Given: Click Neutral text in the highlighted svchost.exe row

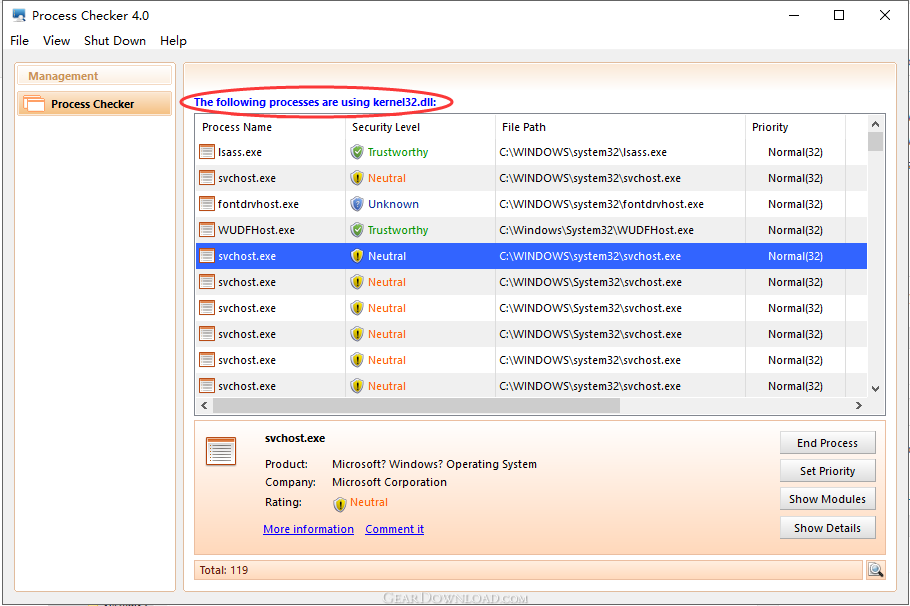Looking at the screenshot, I should tap(387, 256).
